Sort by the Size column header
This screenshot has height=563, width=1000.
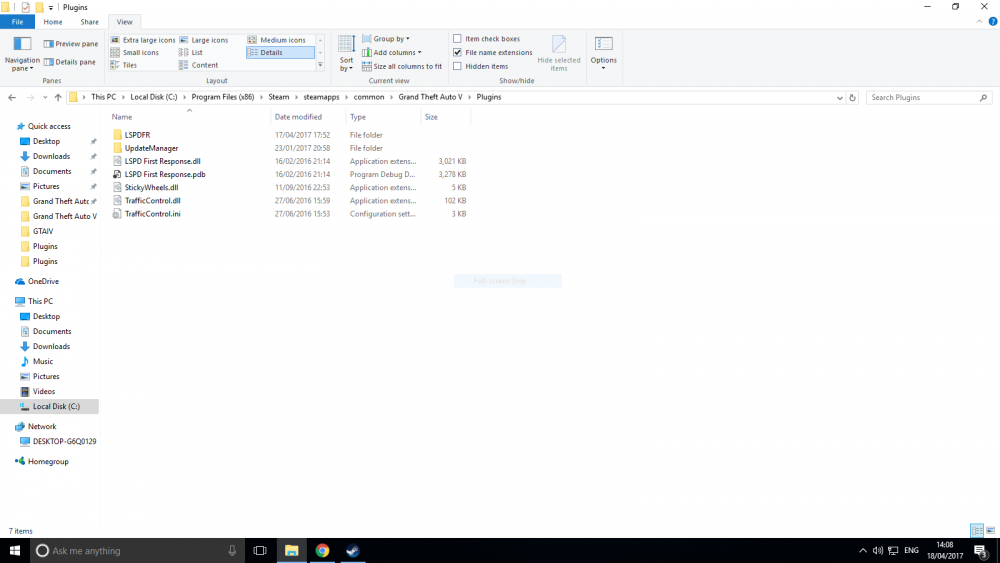pos(431,117)
